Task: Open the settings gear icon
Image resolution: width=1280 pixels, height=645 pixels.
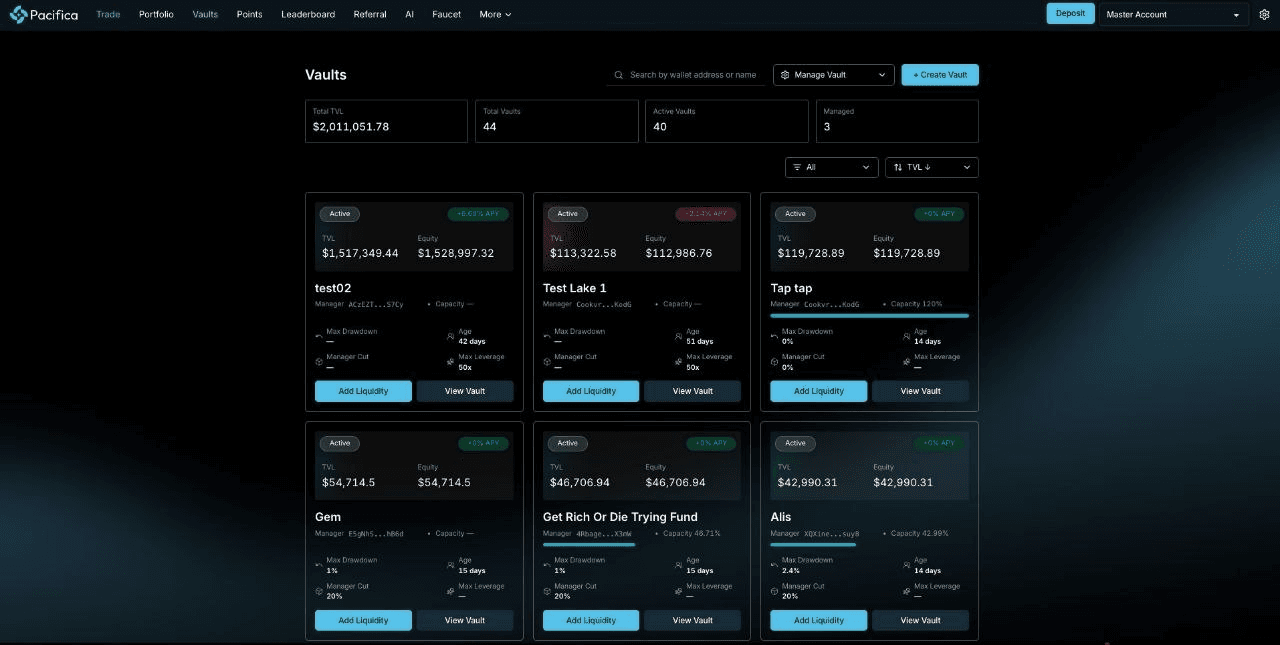Action: 1264,15
